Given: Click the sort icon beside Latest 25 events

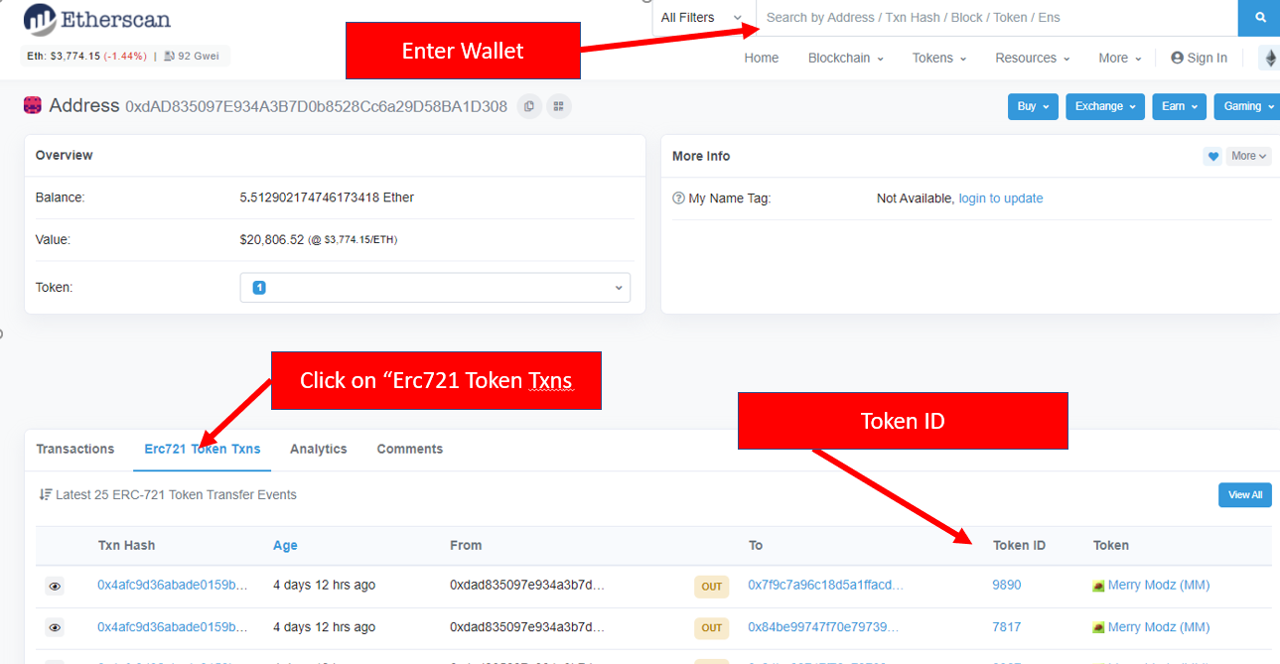Looking at the screenshot, I should click(x=45, y=495).
